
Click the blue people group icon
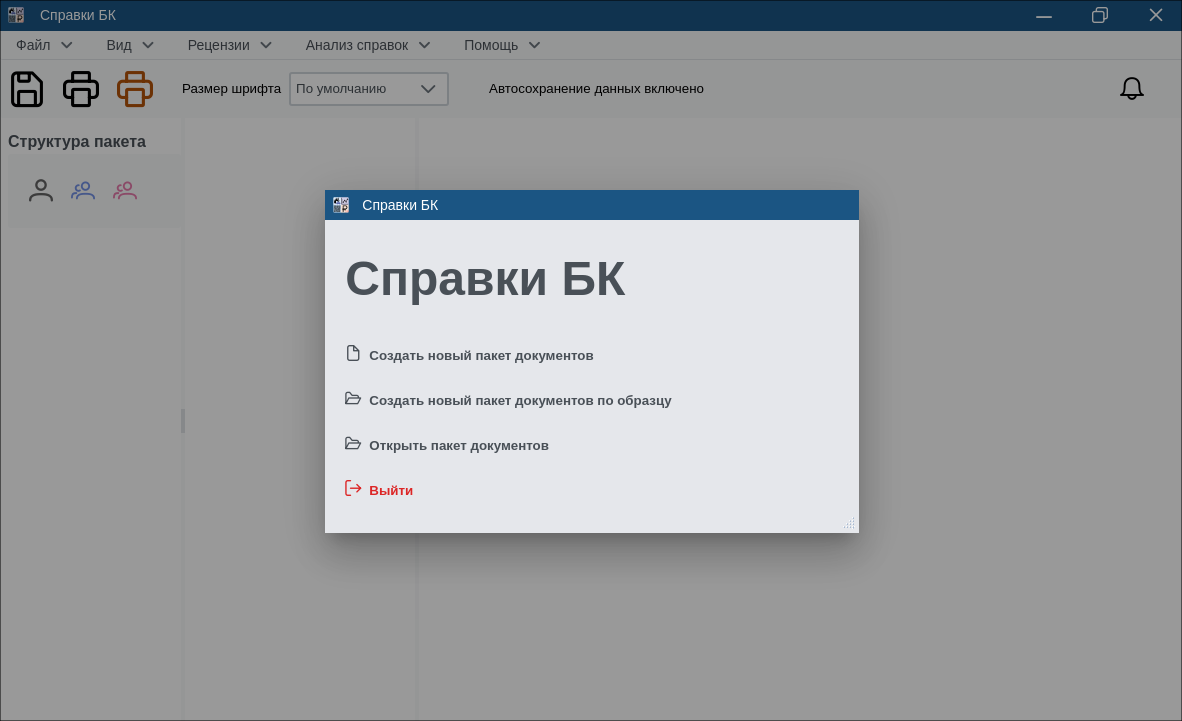83,191
